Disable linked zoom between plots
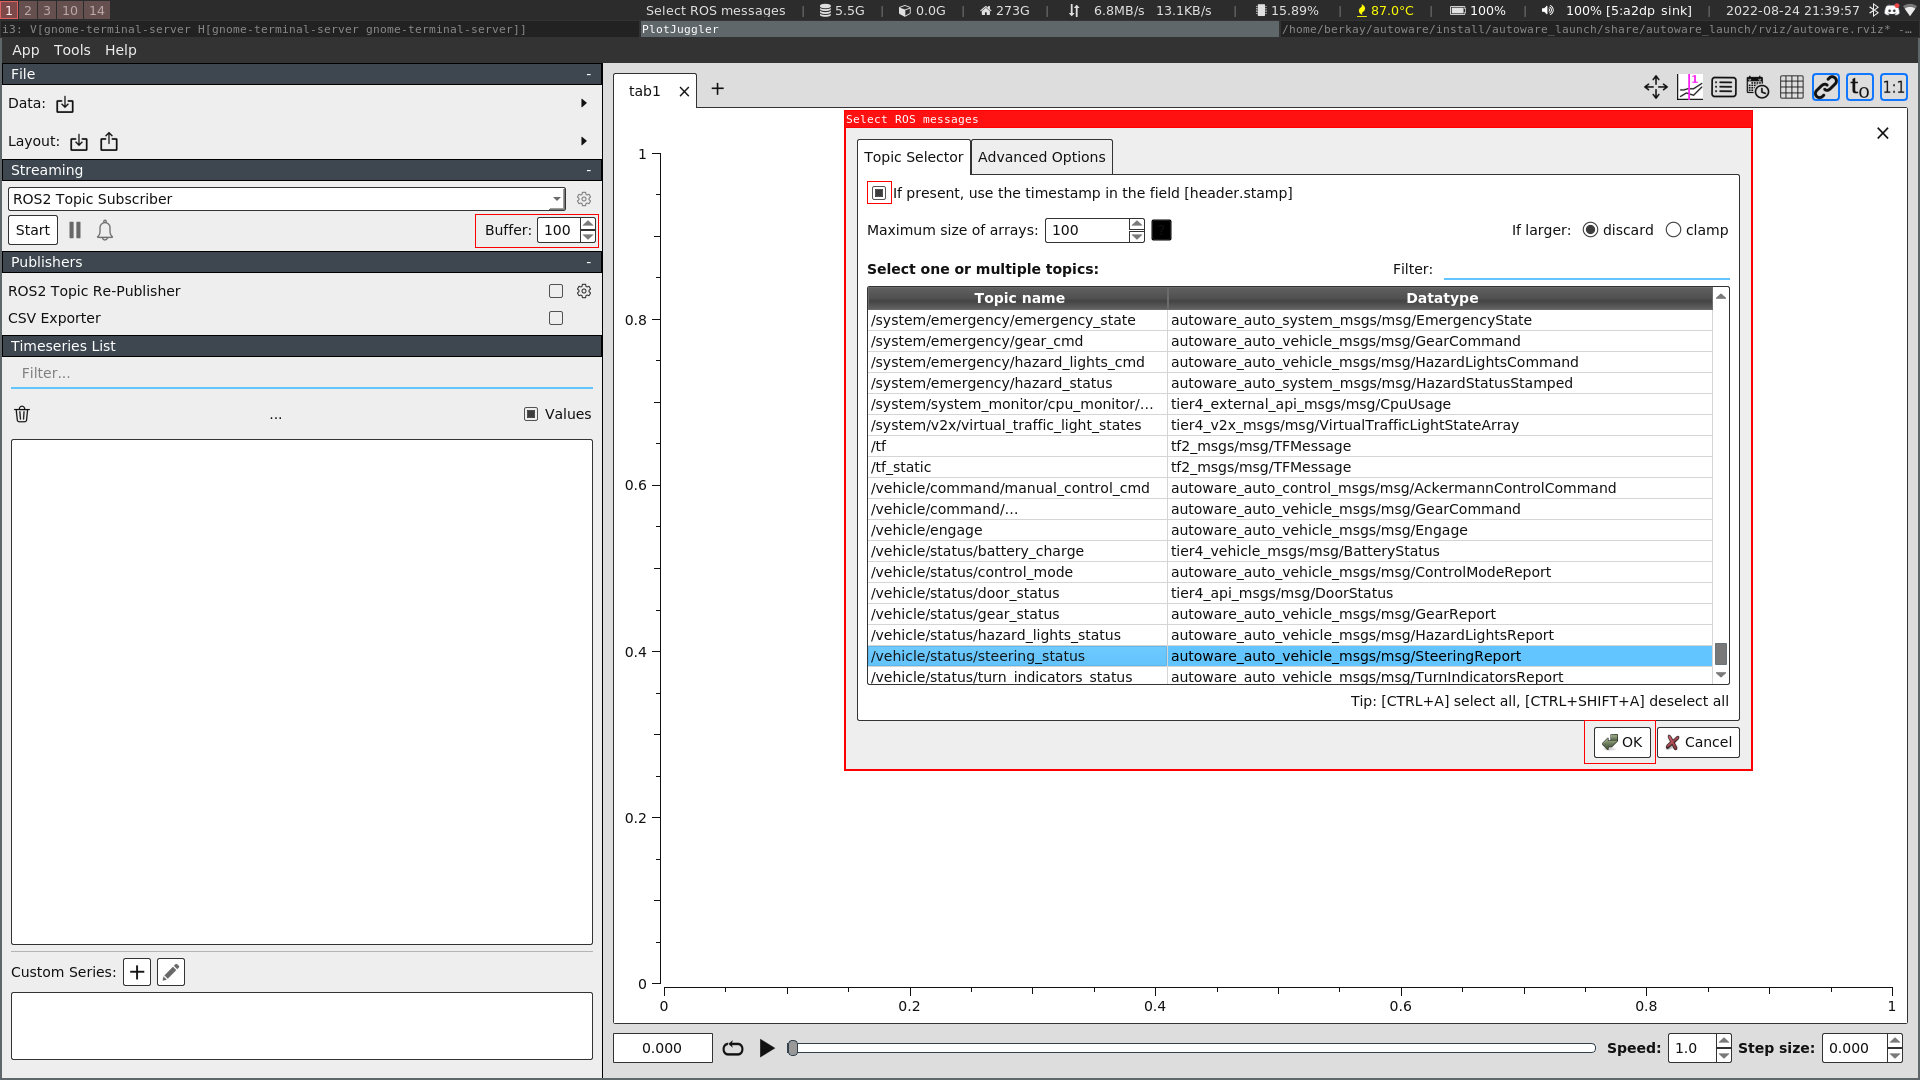The image size is (1920, 1080). click(1826, 87)
